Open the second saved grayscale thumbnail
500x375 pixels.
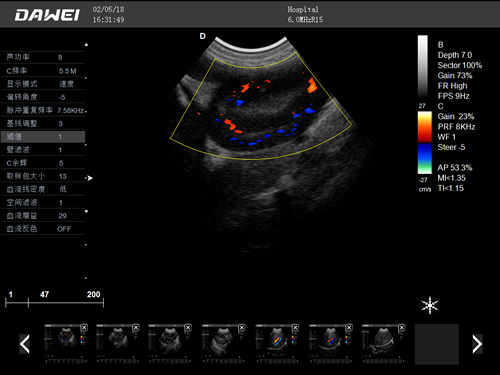coord(117,343)
